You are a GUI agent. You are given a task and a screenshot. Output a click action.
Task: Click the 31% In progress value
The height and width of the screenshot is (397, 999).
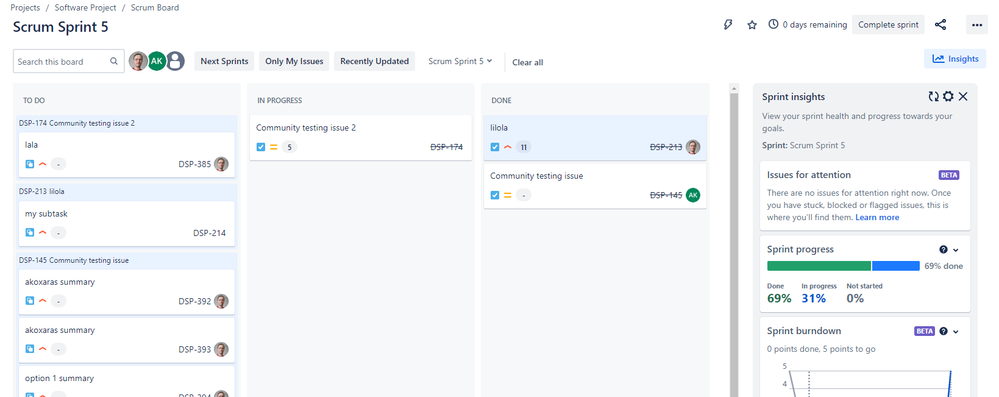pyautogui.click(x=814, y=298)
